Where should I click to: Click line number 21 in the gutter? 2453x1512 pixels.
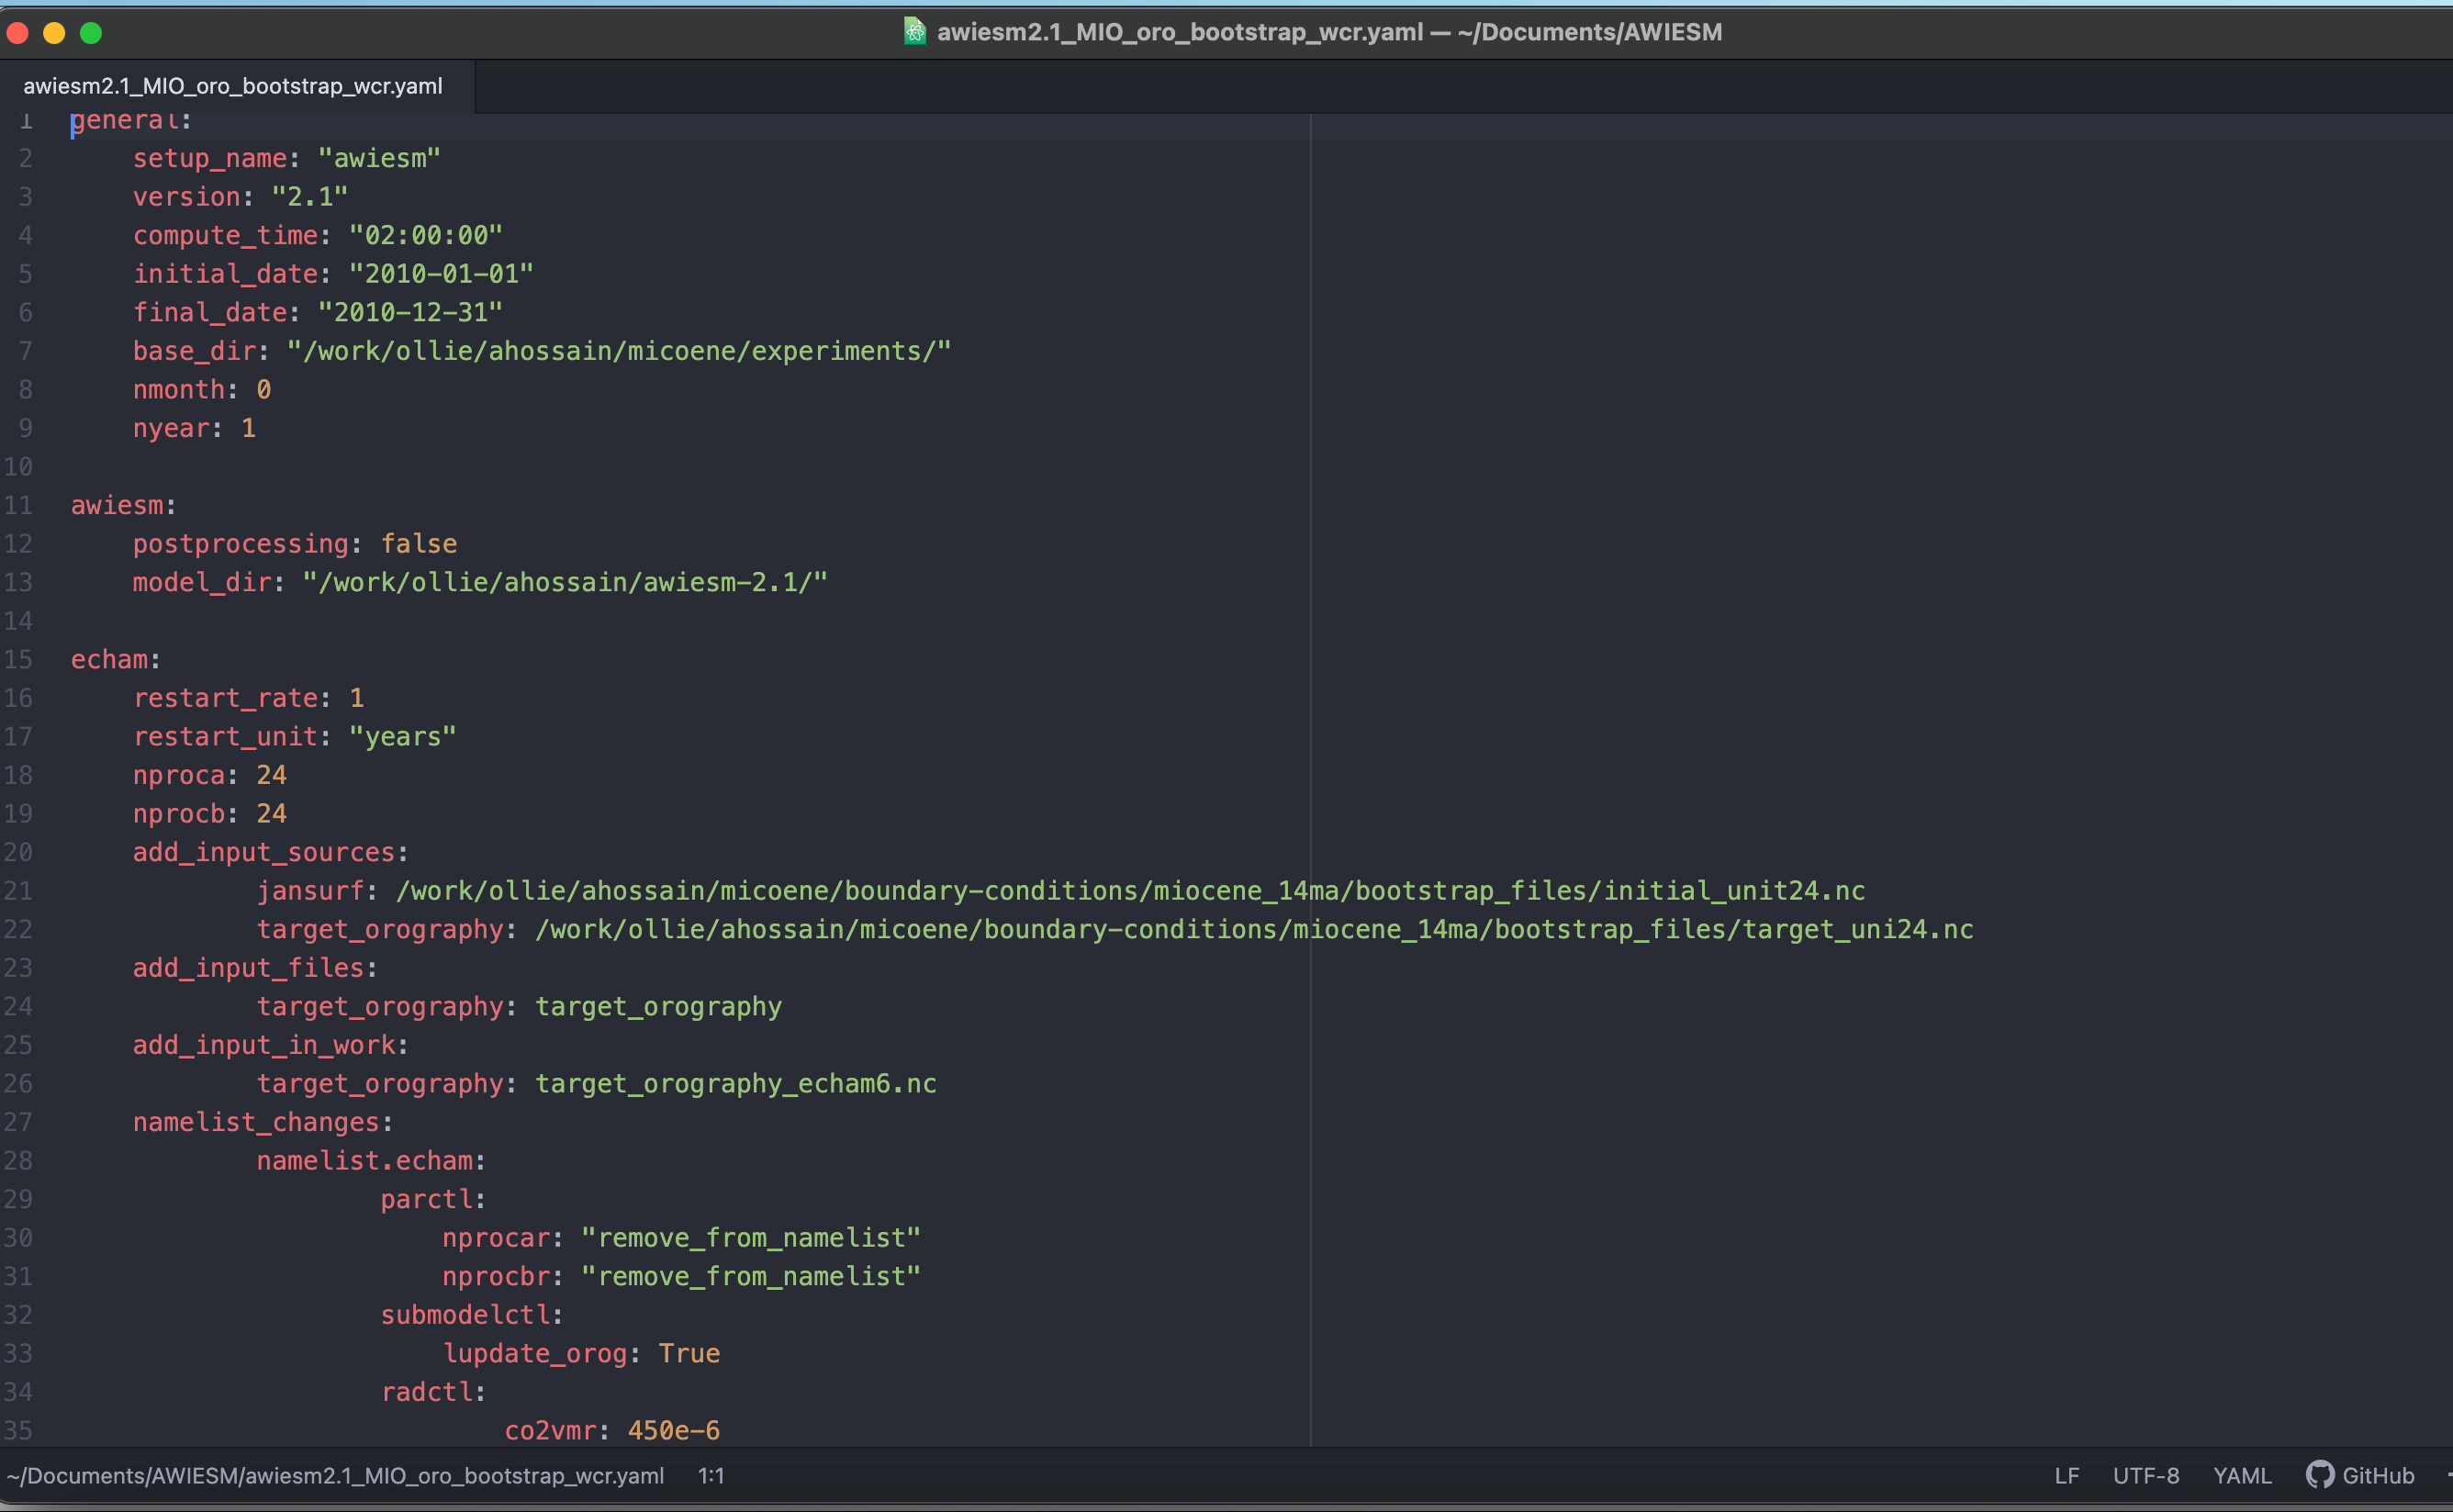(x=18, y=890)
